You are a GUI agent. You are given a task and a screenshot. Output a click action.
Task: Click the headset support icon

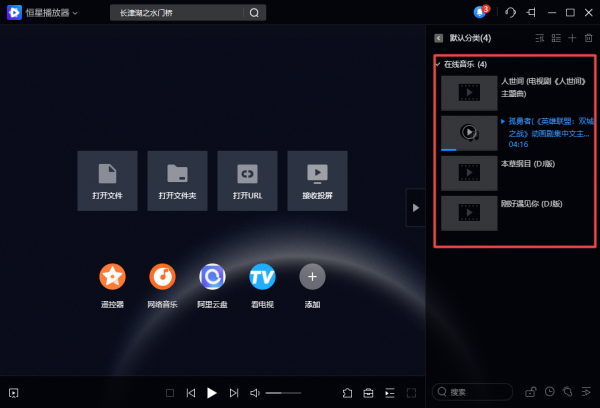[x=510, y=13]
